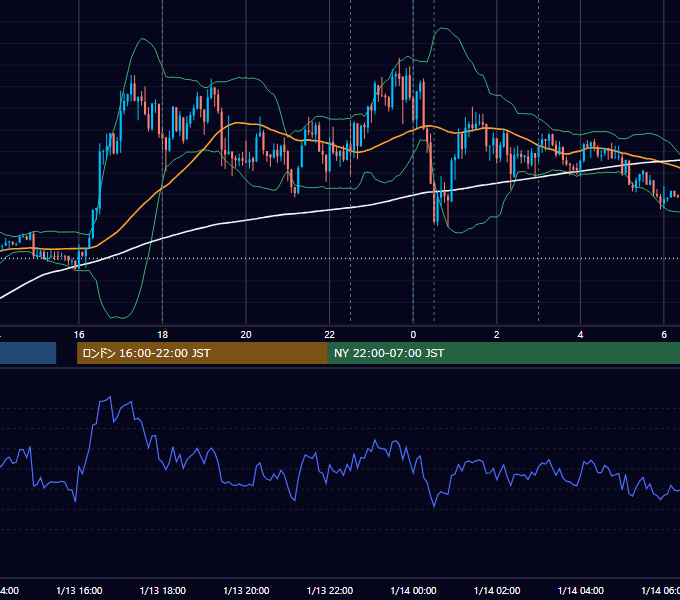This screenshot has width=680, height=600.
Task: Click the 1/14 04:00 date label
Action: point(581,590)
